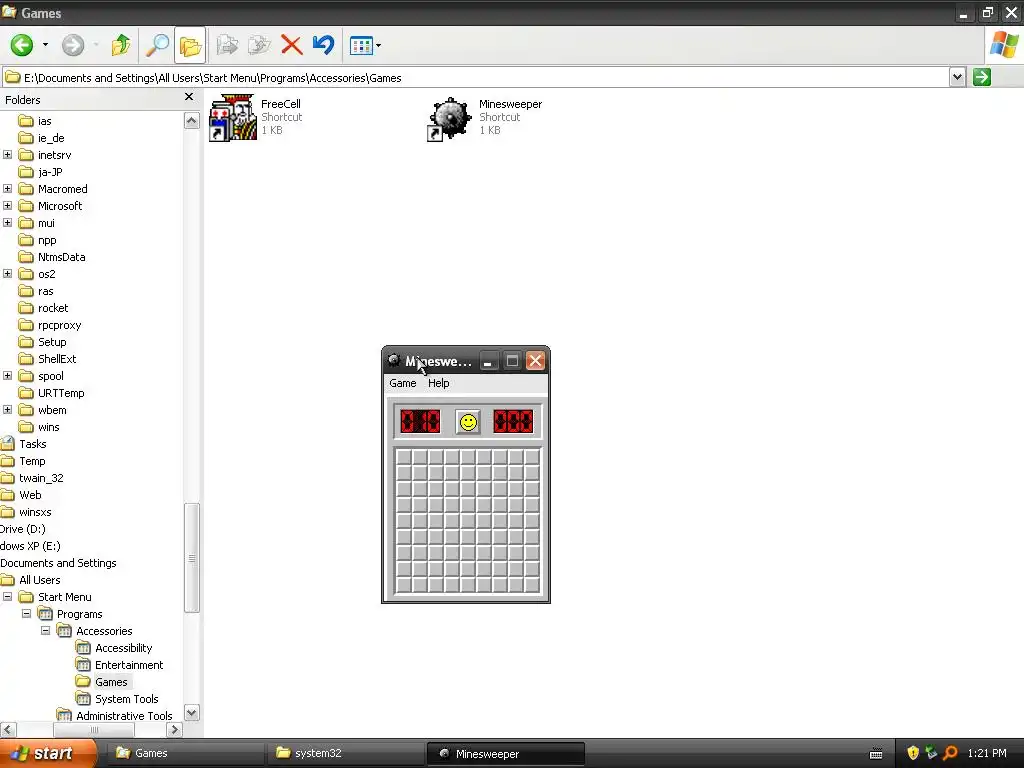Close the Folders pane with X
The height and width of the screenshot is (768, 1024).
[x=189, y=97]
